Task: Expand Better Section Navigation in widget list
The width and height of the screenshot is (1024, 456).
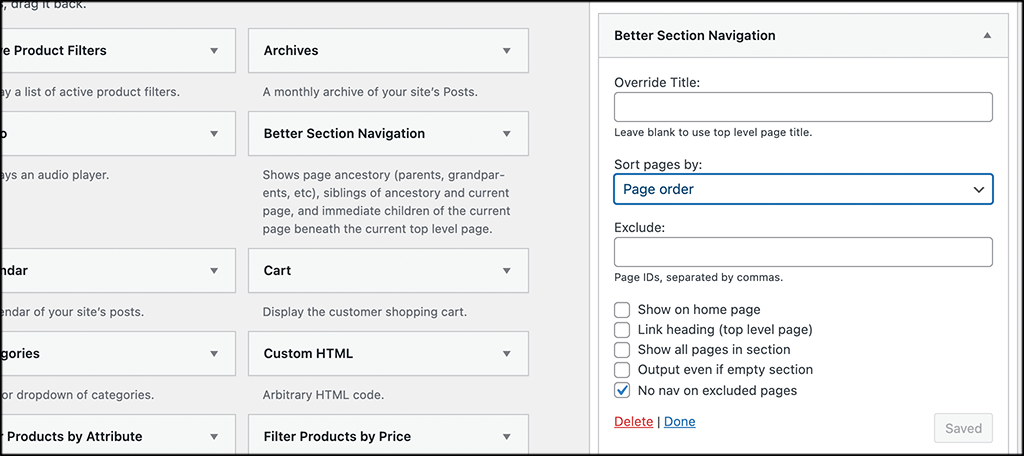Action: [x=506, y=134]
